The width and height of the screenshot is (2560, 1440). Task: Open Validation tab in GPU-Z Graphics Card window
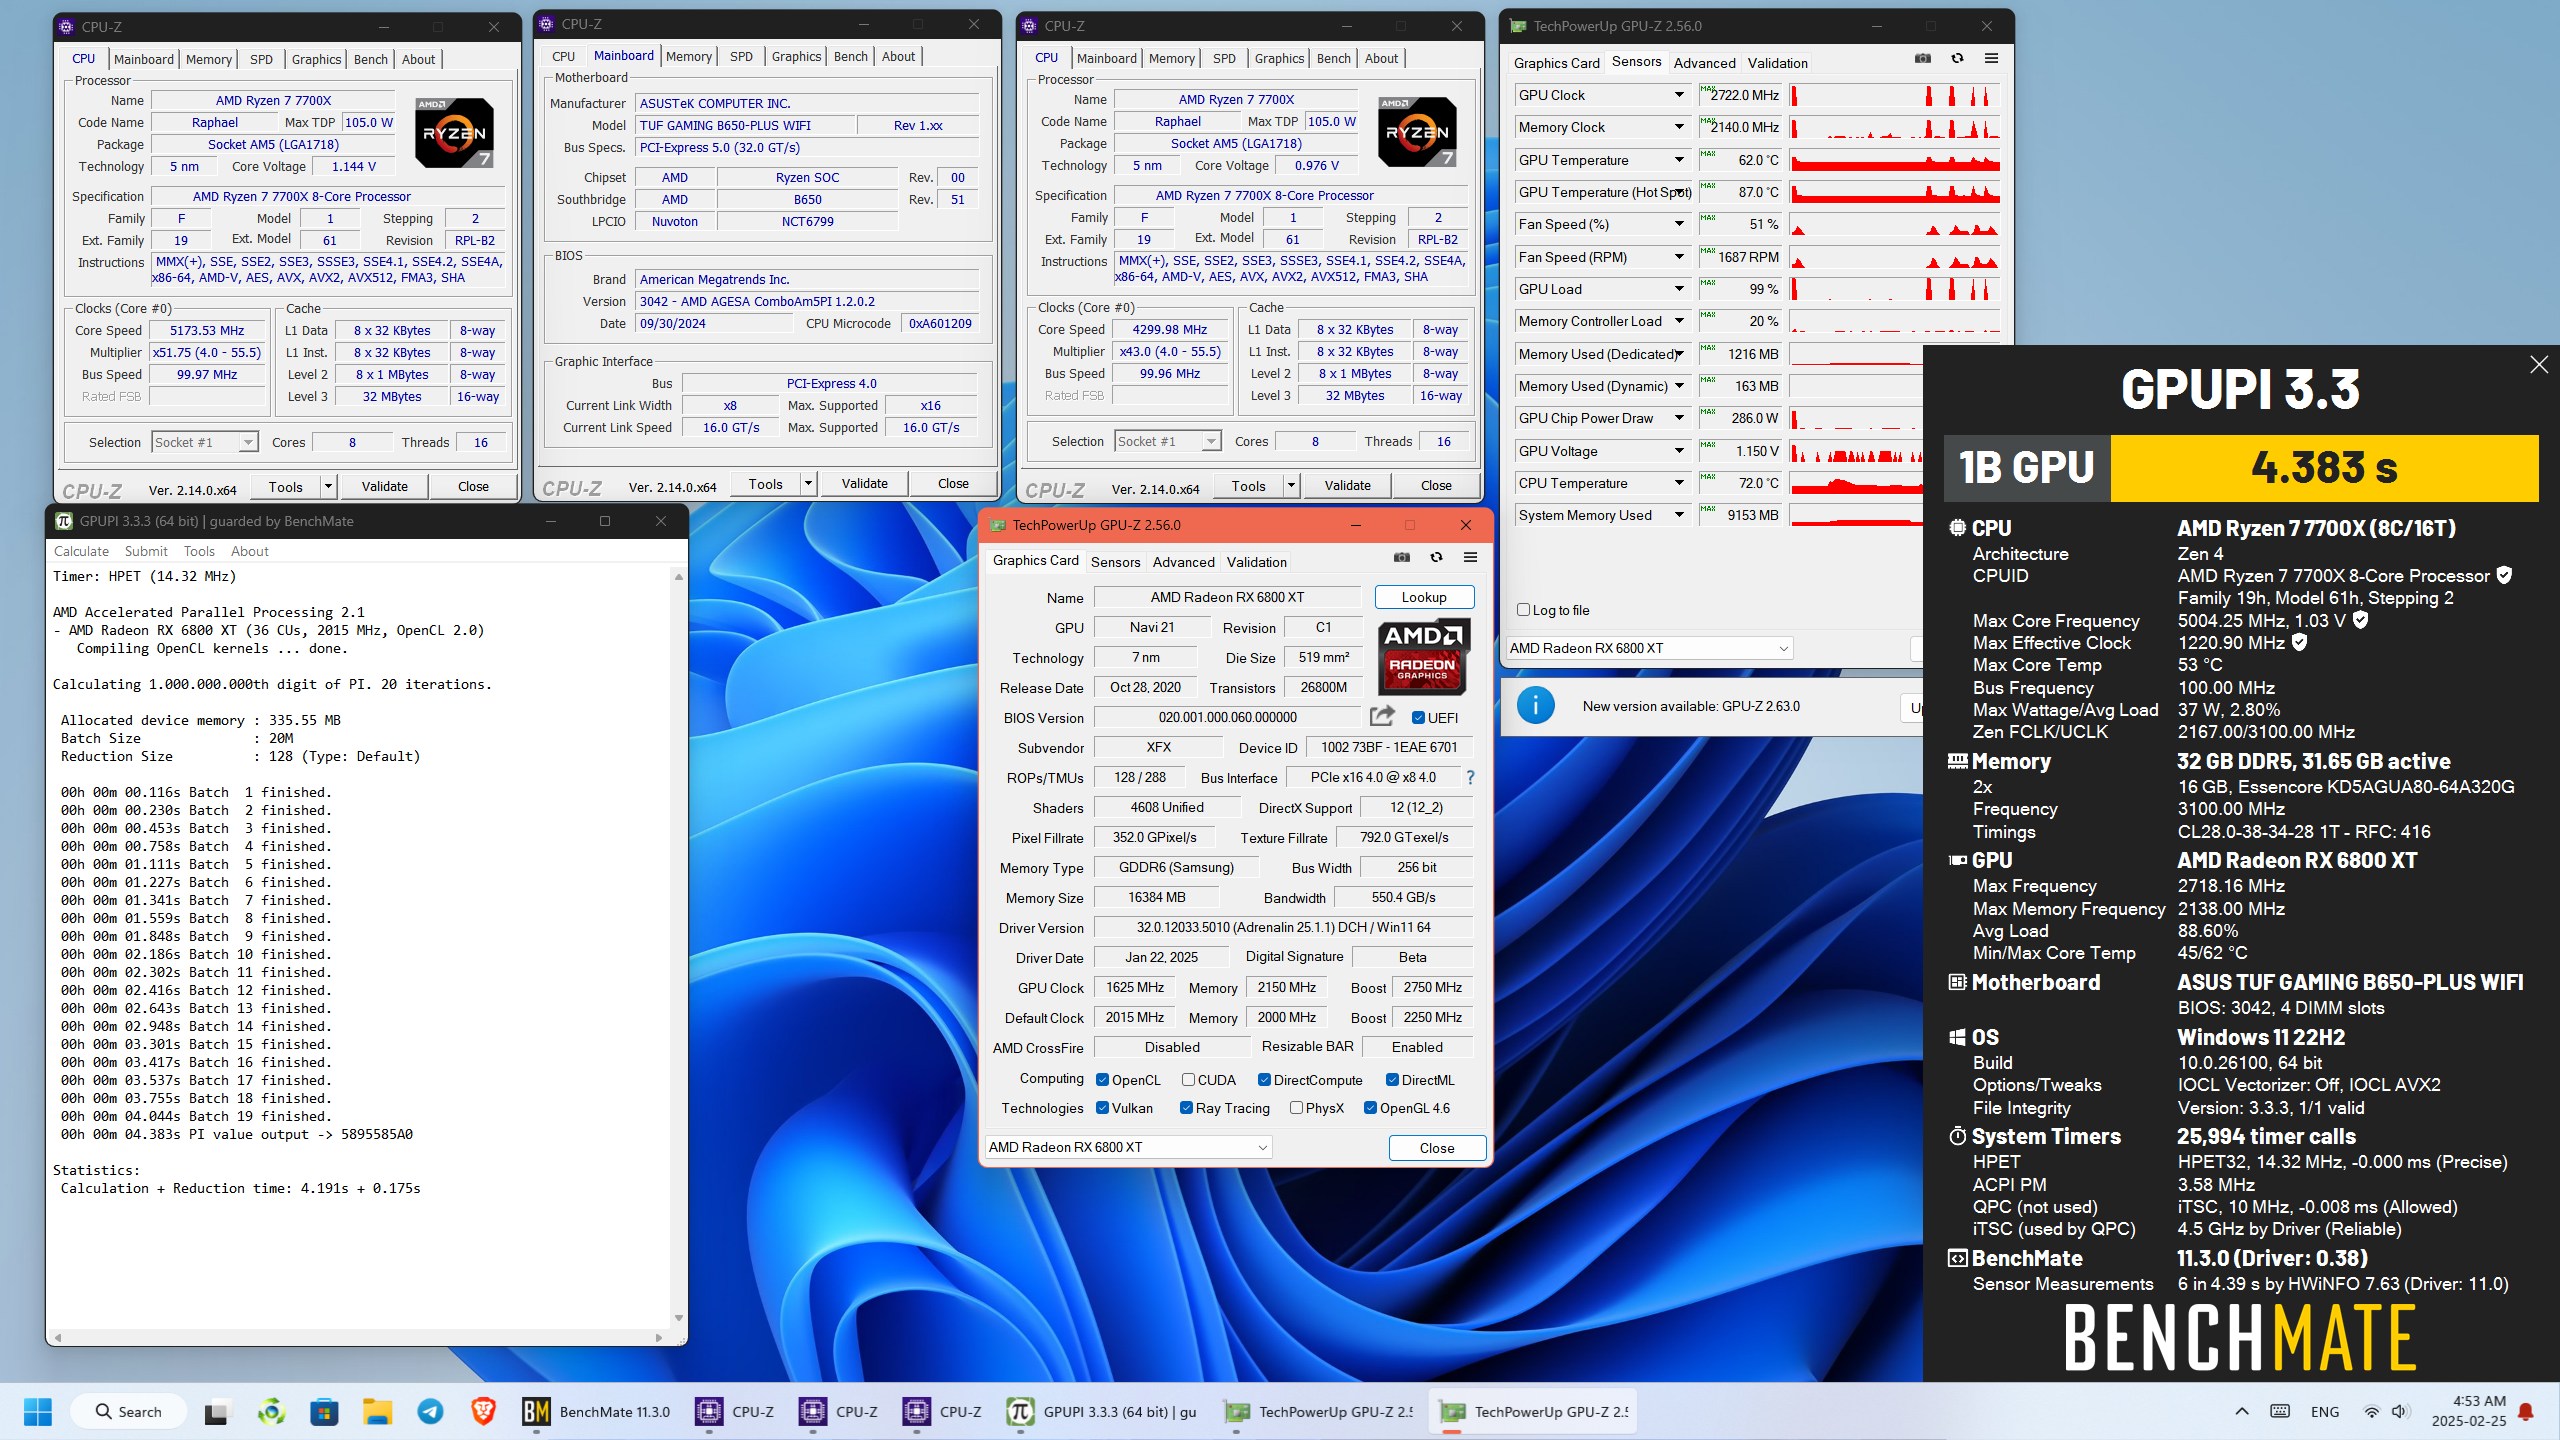(x=1257, y=562)
